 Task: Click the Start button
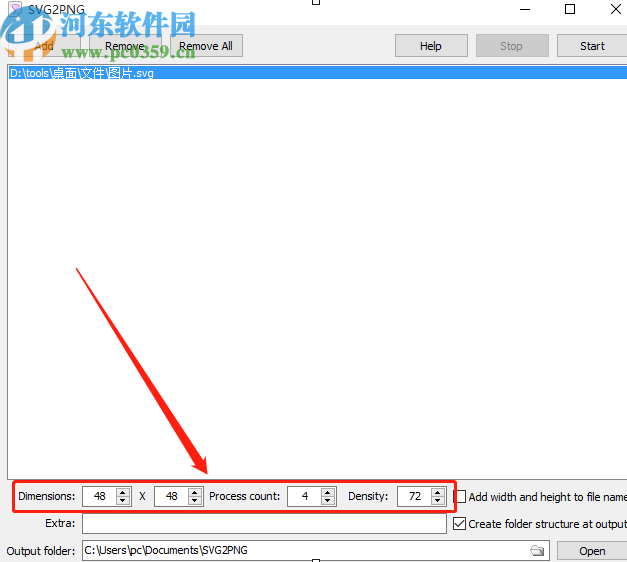(x=592, y=46)
